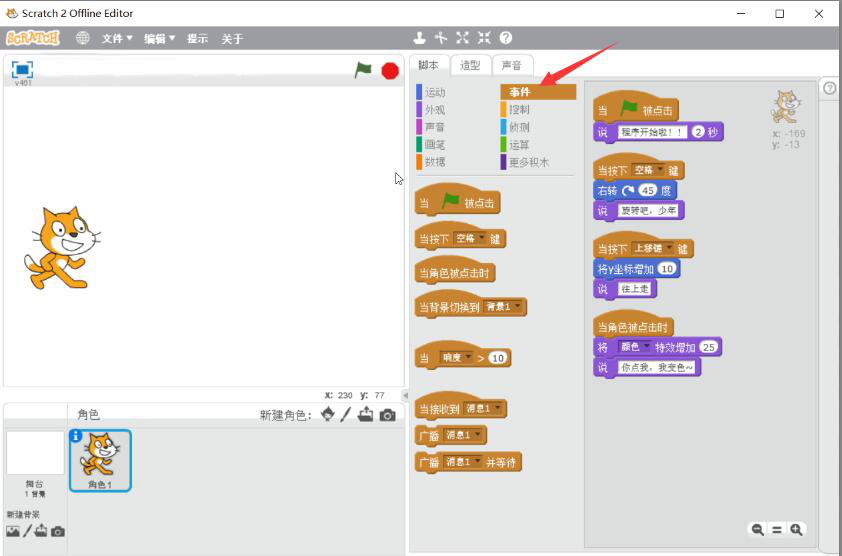The width and height of the screenshot is (842, 556).
Task: Select the 运动 block category
Action: pos(431,92)
